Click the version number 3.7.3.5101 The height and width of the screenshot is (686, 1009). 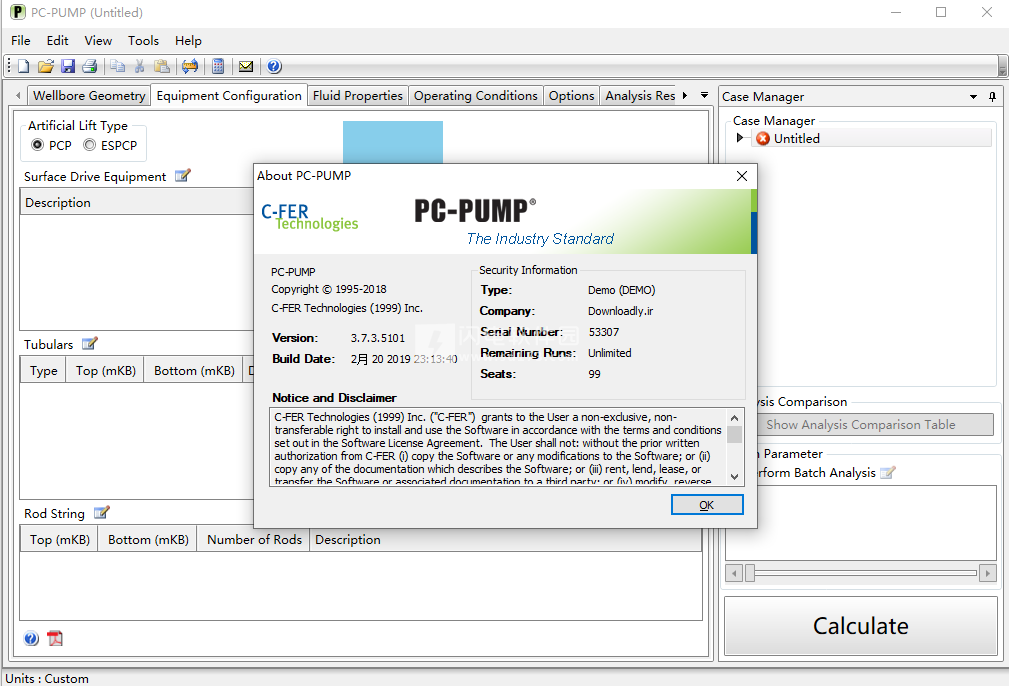click(378, 338)
